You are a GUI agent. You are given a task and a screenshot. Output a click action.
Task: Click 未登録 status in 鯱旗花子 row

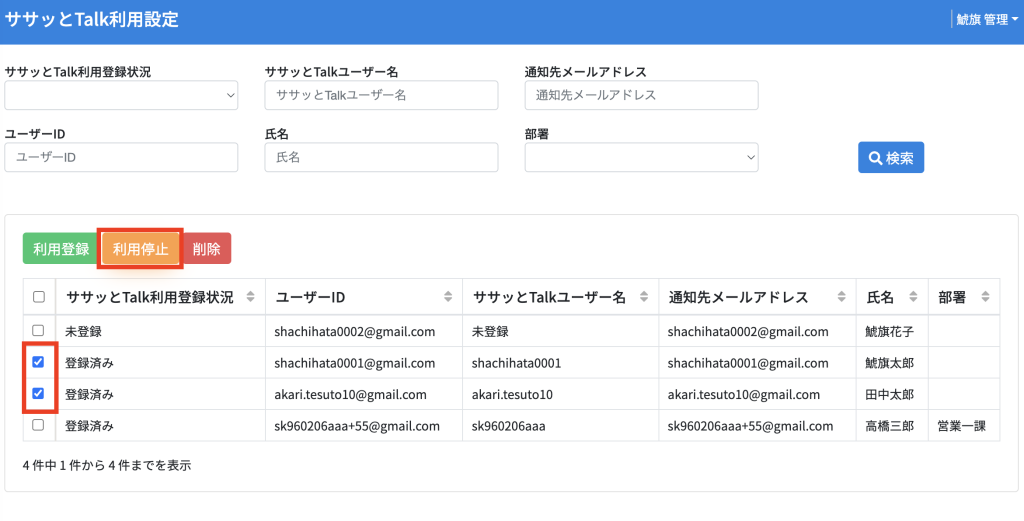tap(83, 332)
